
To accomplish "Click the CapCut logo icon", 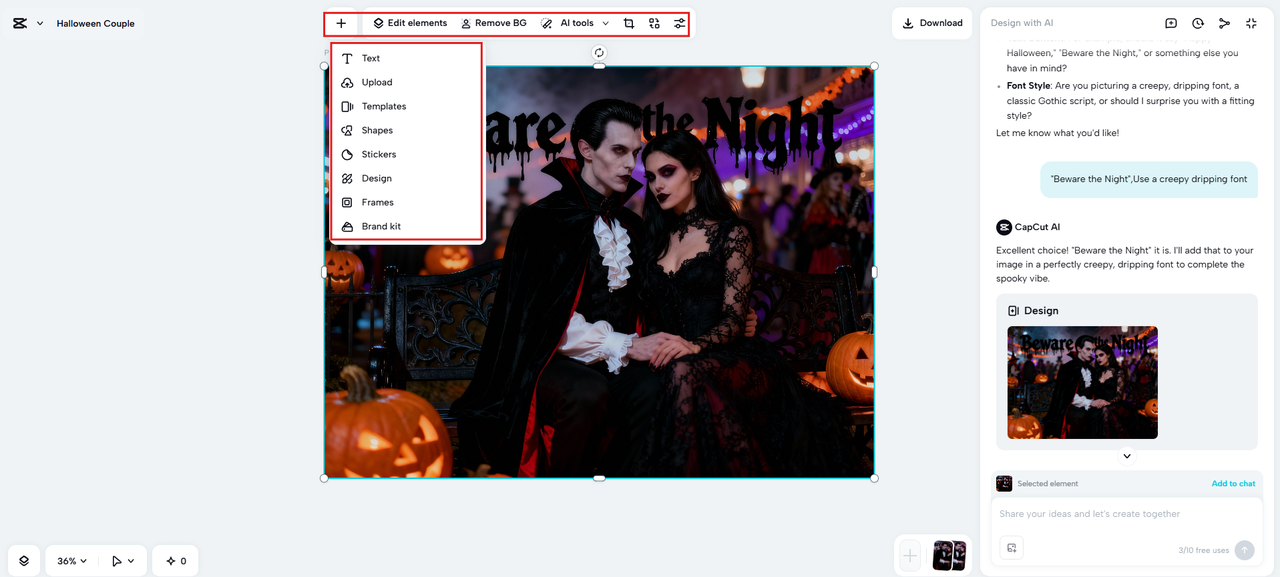I will (x=21, y=23).
